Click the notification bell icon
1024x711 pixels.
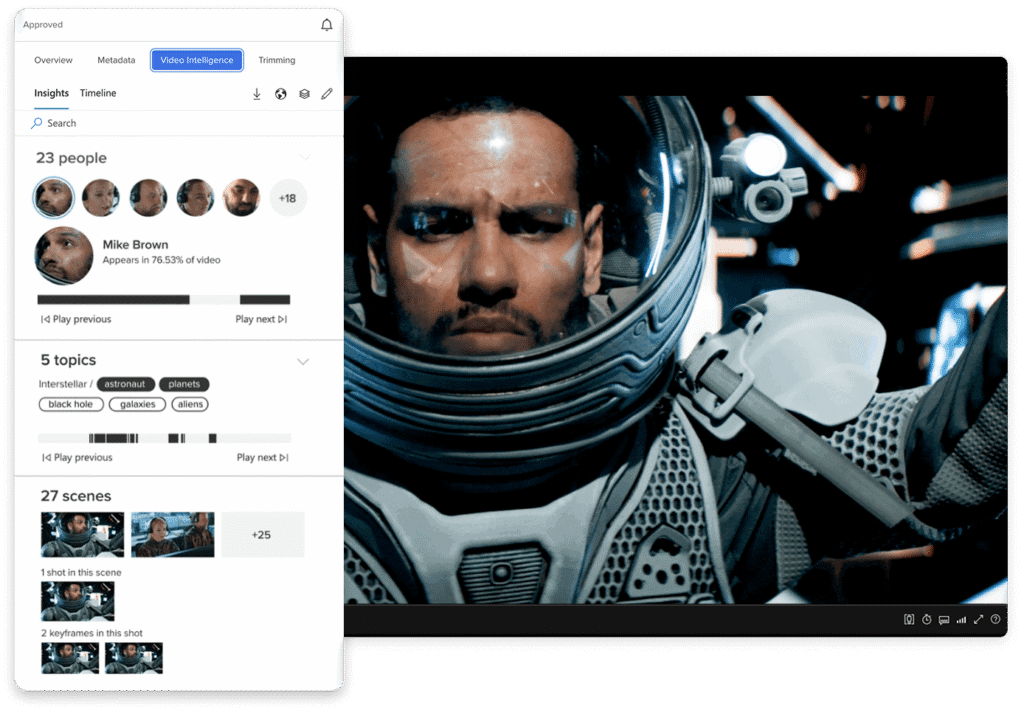(327, 25)
